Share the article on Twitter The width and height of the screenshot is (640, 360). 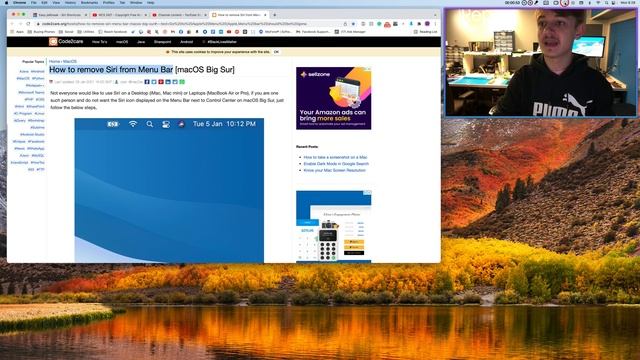154,82
